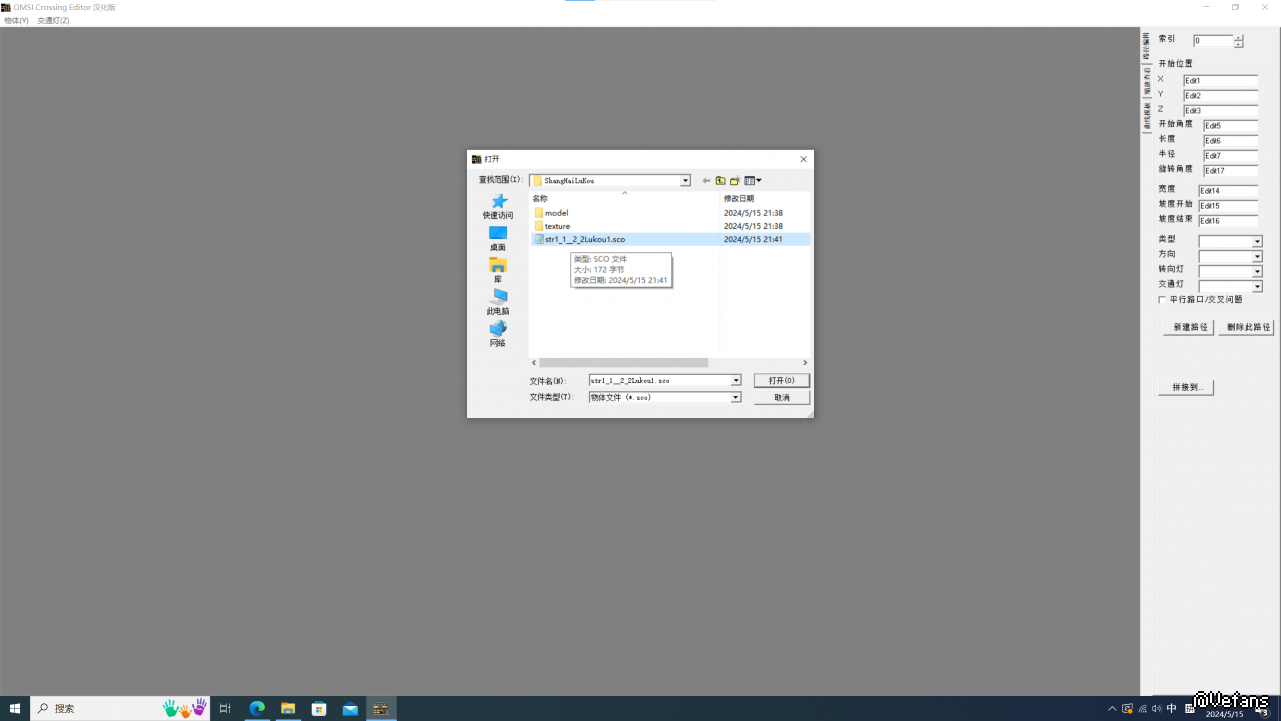Open Microsoft Edge from the taskbar
The width and height of the screenshot is (1281, 721).
pos(257,708)
